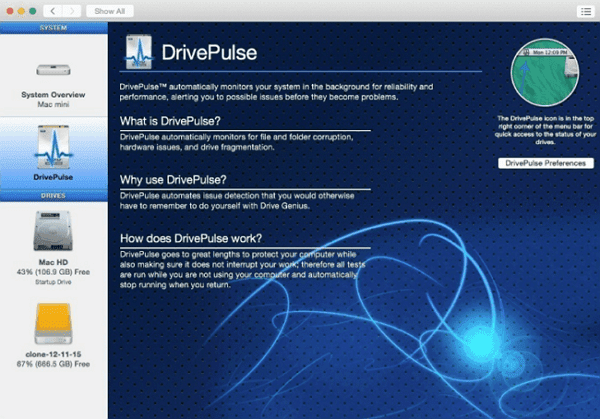The height and width of the screenshot is (419, 600).
Task: Select the Mac HD hard drive icon
Action: coord(54,230)
